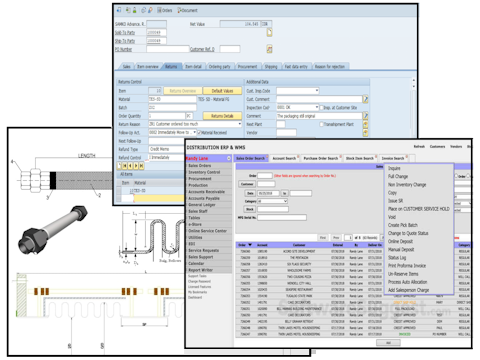Click THE PENTAGON customer row in results
The width and height of the screenshot is (480, 360).
(353, 258)
